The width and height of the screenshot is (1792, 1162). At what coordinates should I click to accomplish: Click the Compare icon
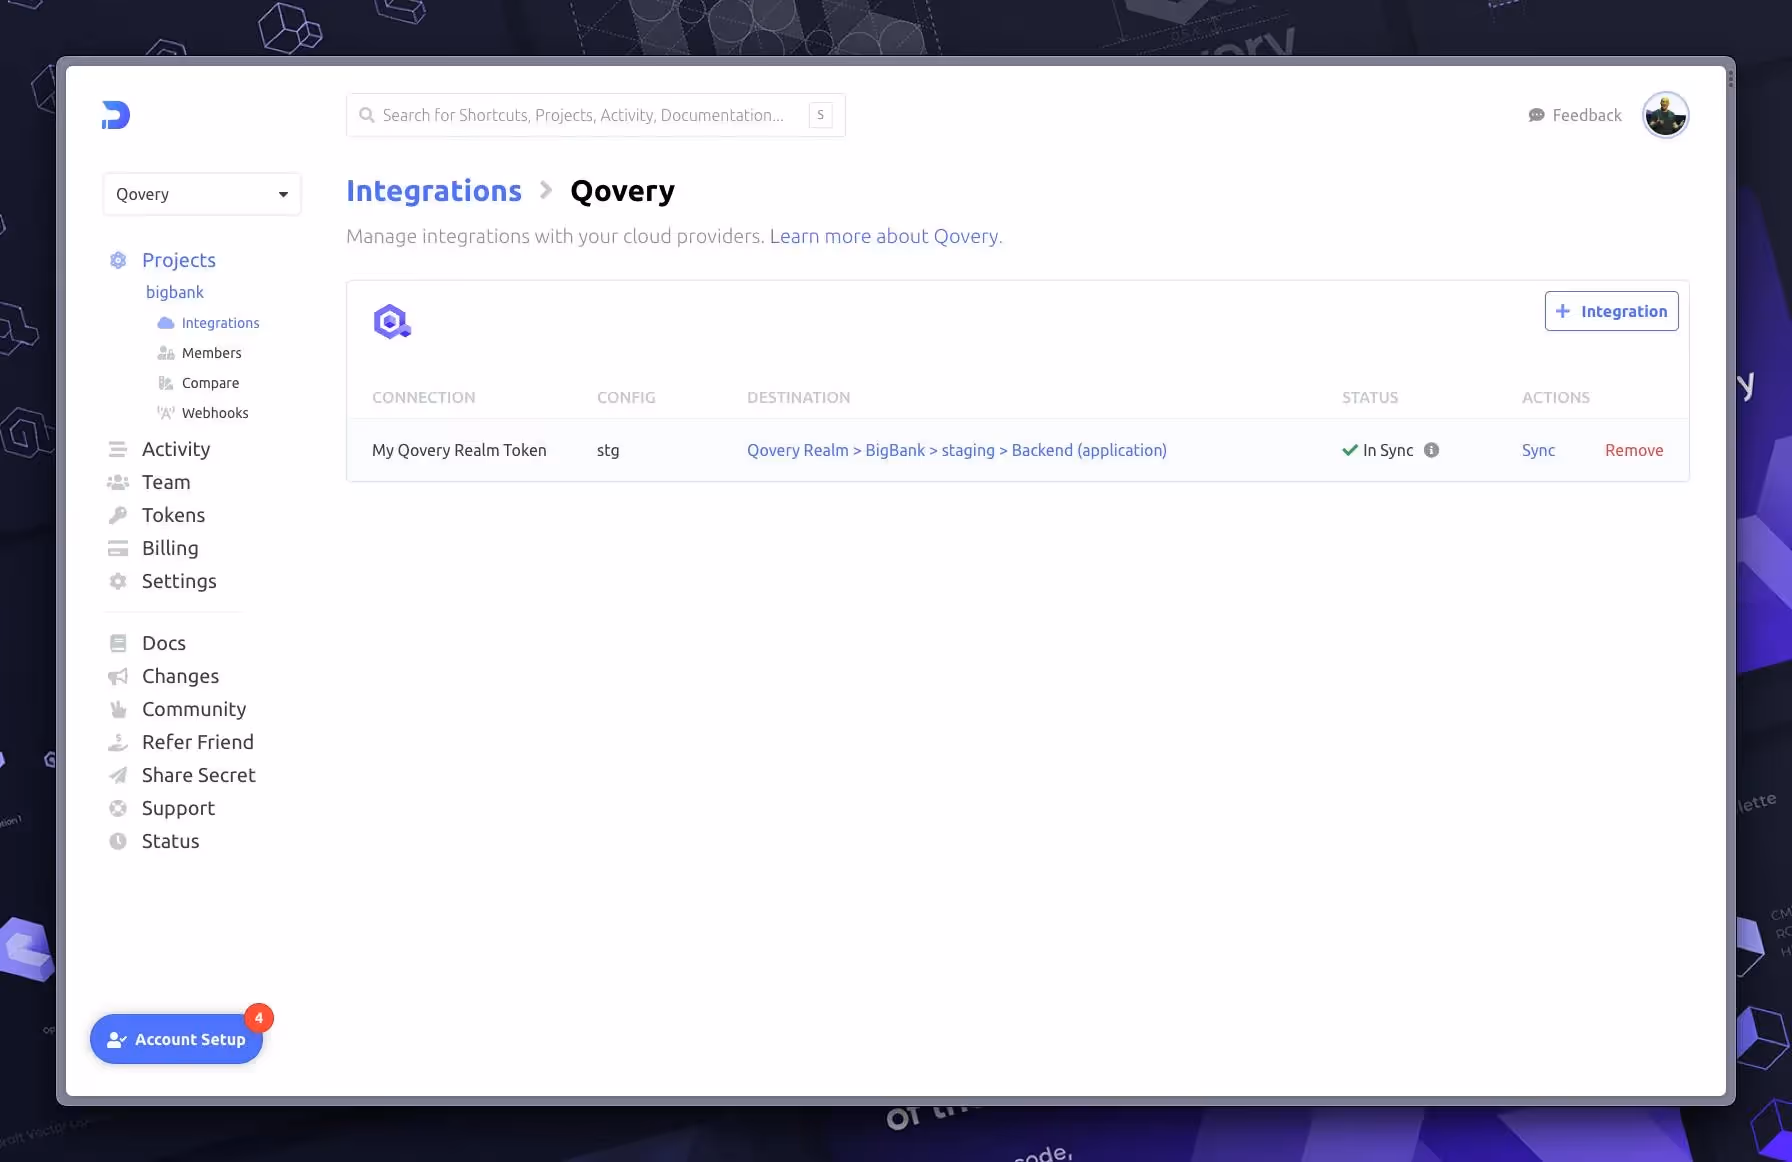coord(166,383)
